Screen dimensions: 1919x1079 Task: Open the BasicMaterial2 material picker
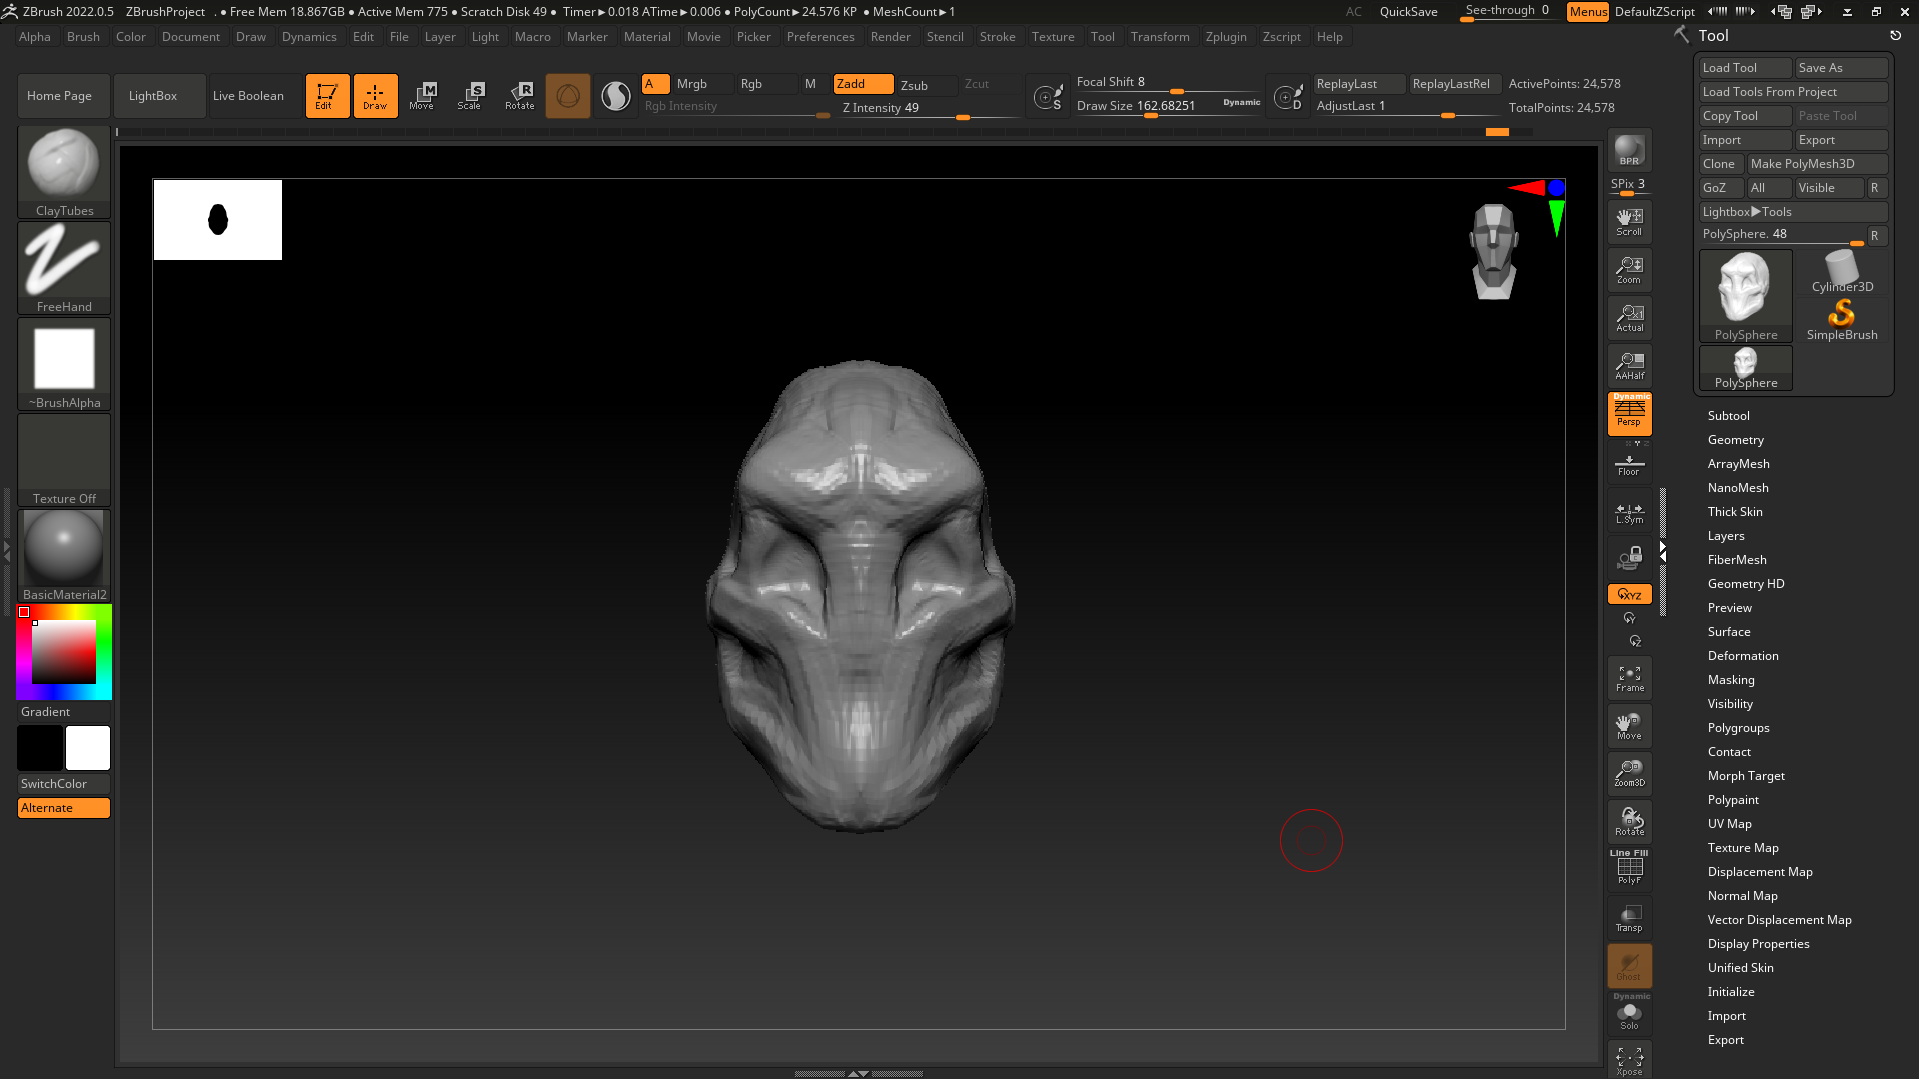tap(64, 556)
